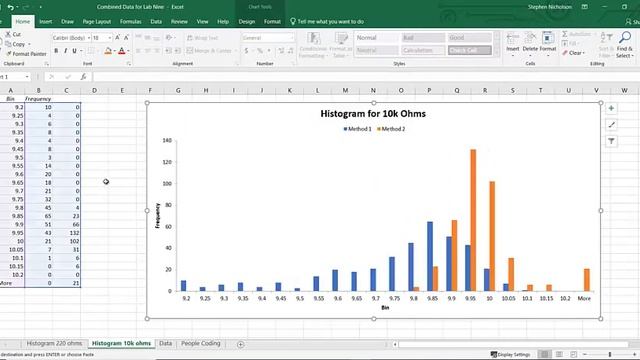The width and height of the screenshot is (640, 360).
Task: Click the Chart Filters funnel button
Action: (x=611, y=141)
